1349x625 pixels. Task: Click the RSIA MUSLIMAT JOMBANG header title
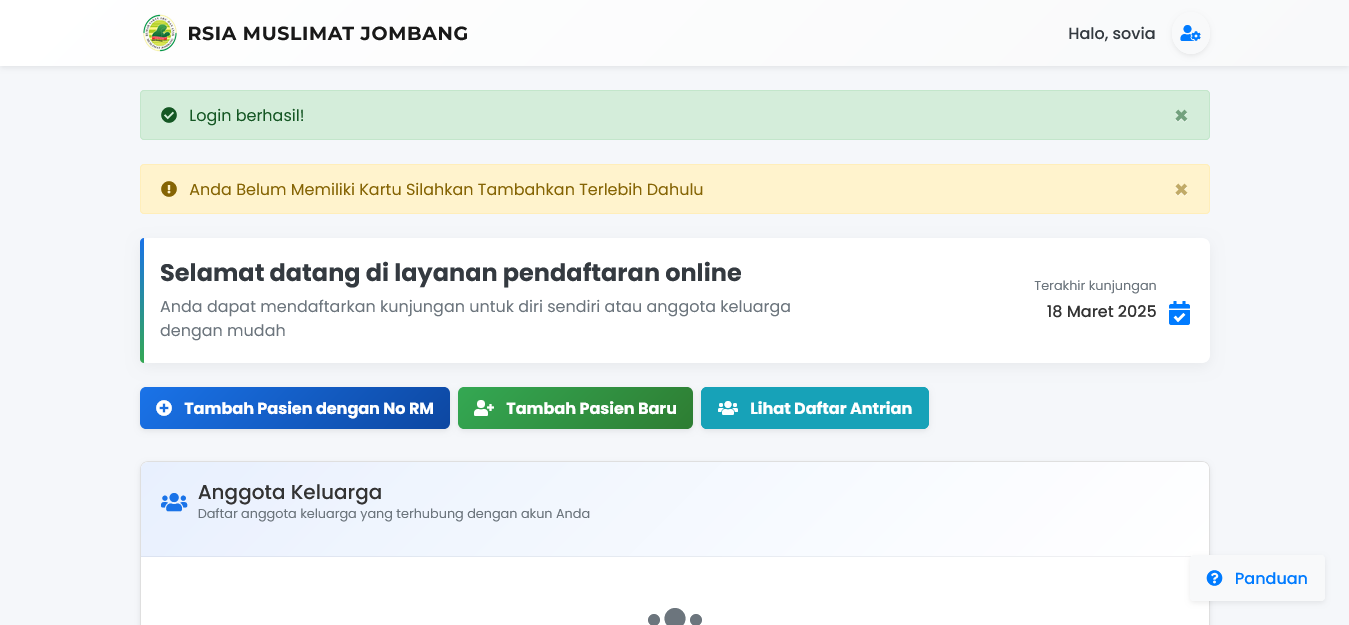click(x=325, y=33)
